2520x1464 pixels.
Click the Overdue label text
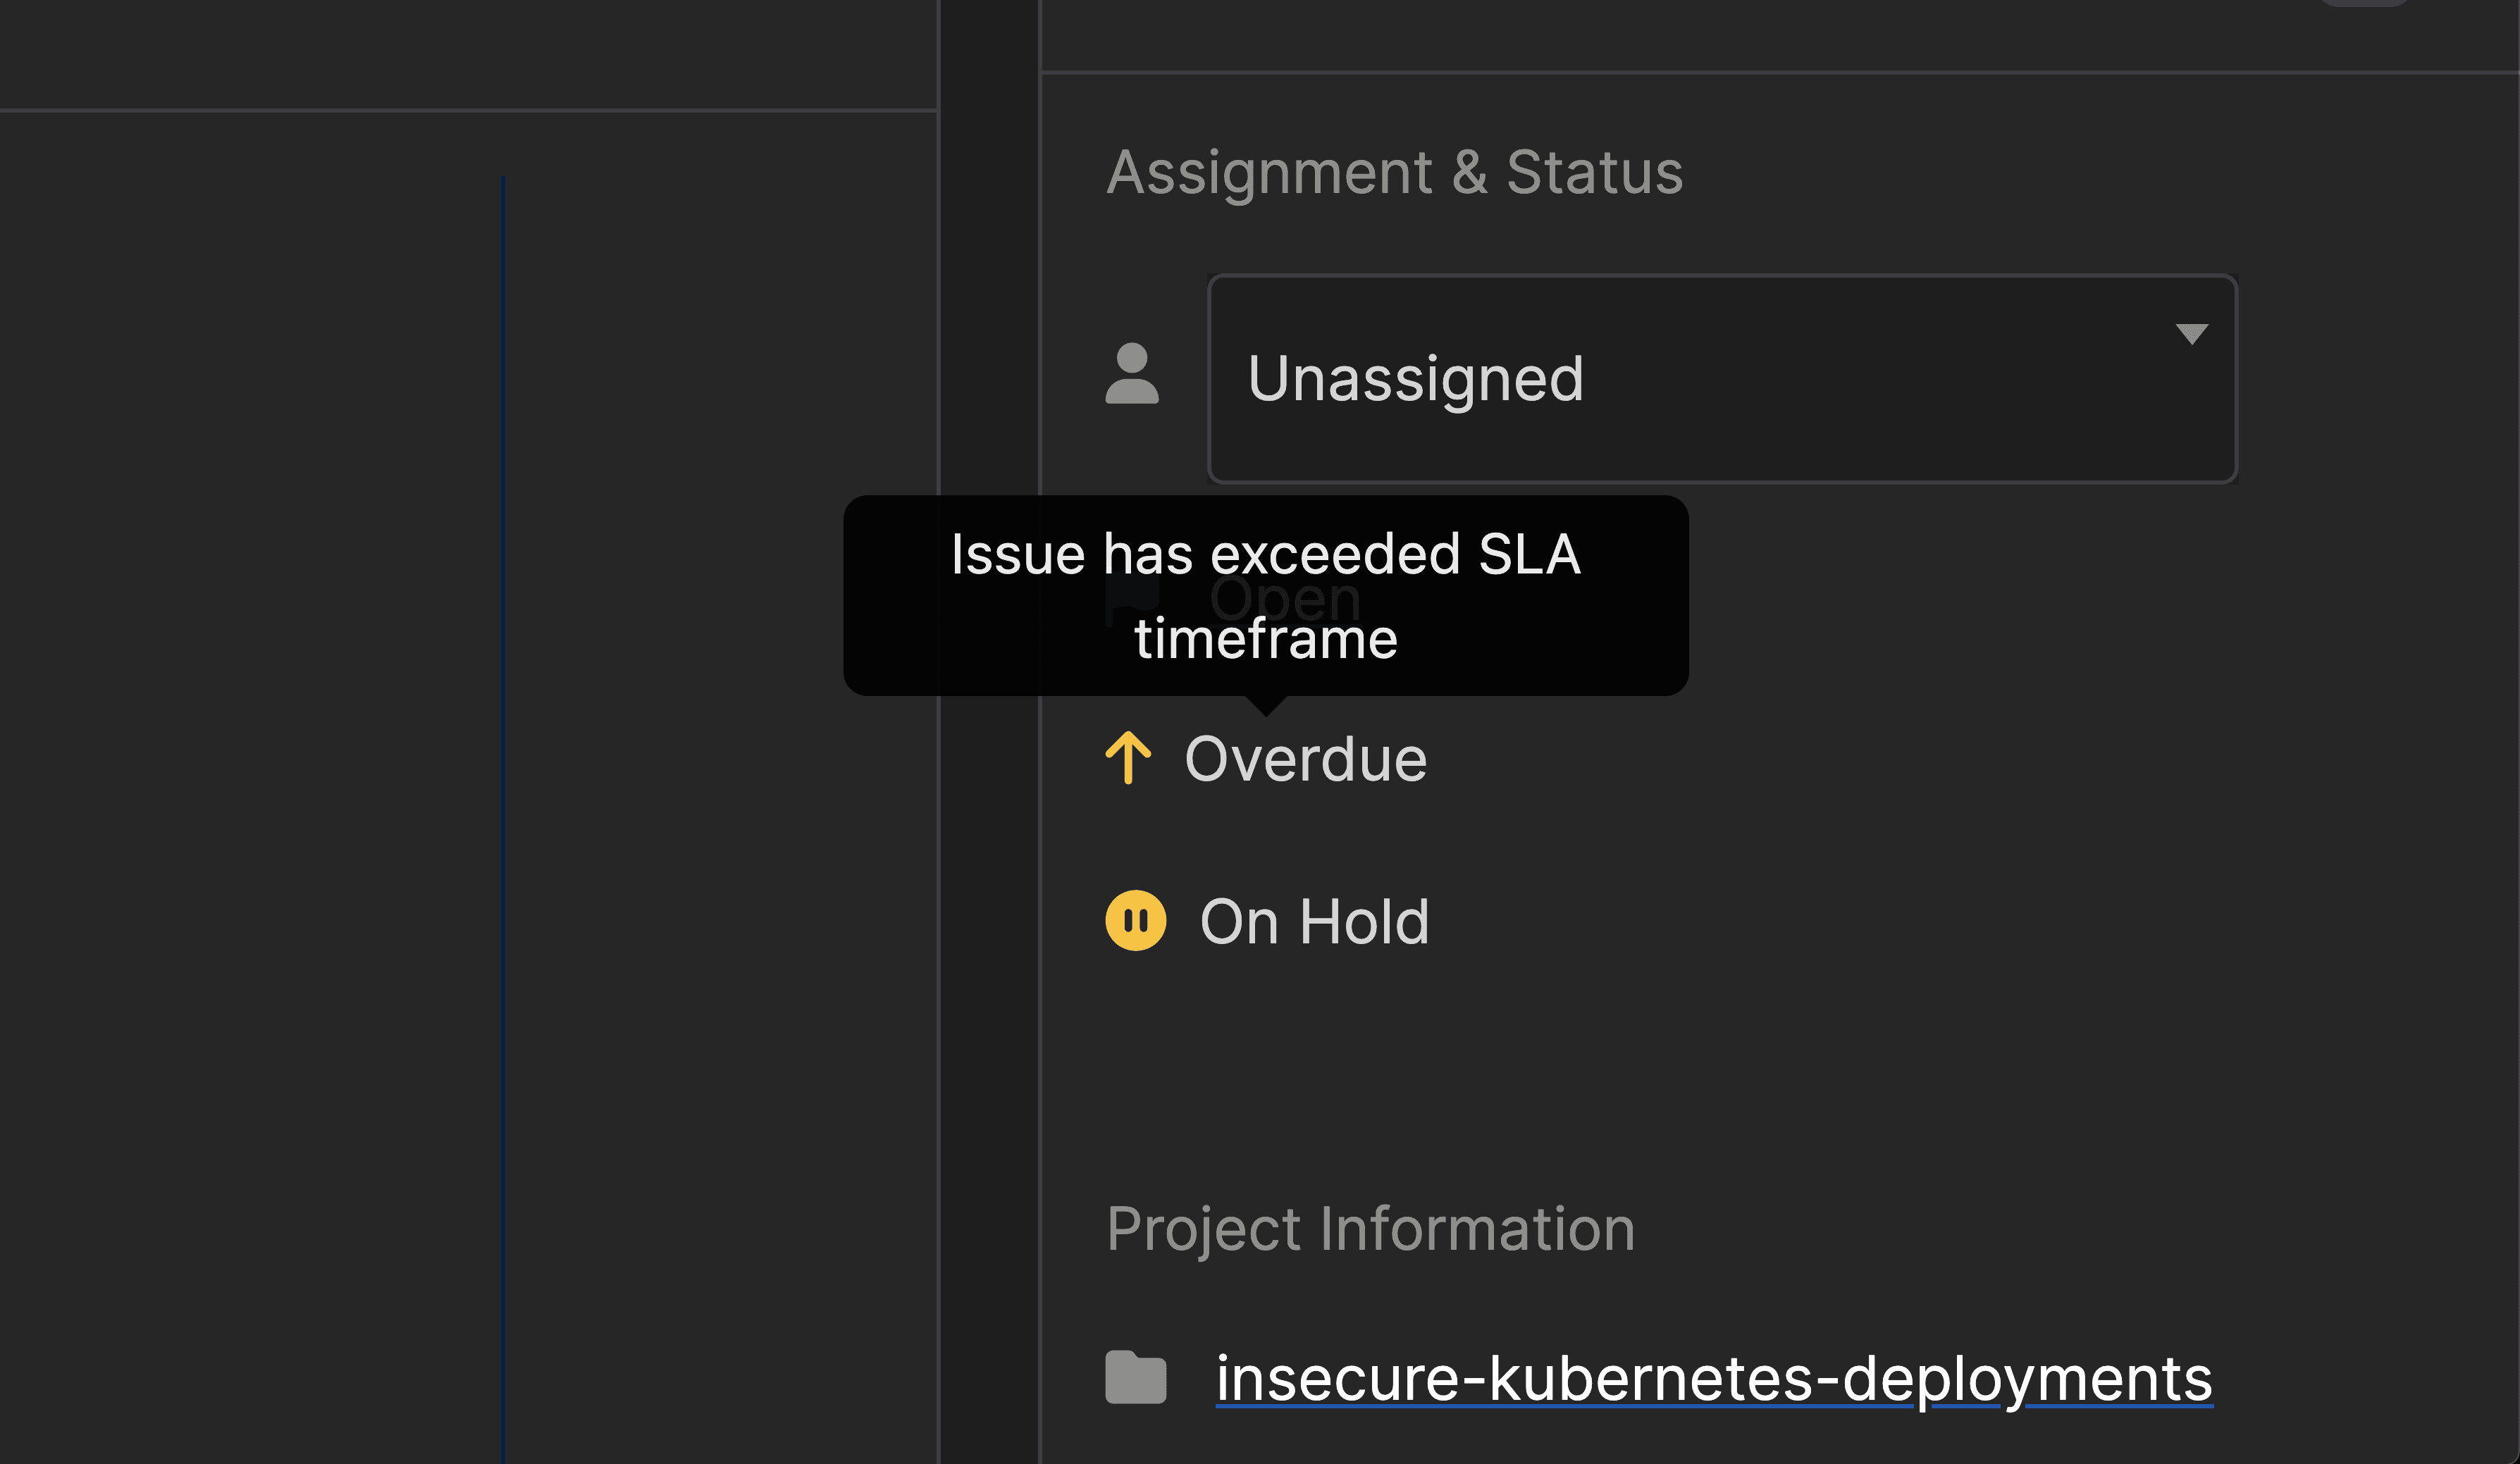1305,759
